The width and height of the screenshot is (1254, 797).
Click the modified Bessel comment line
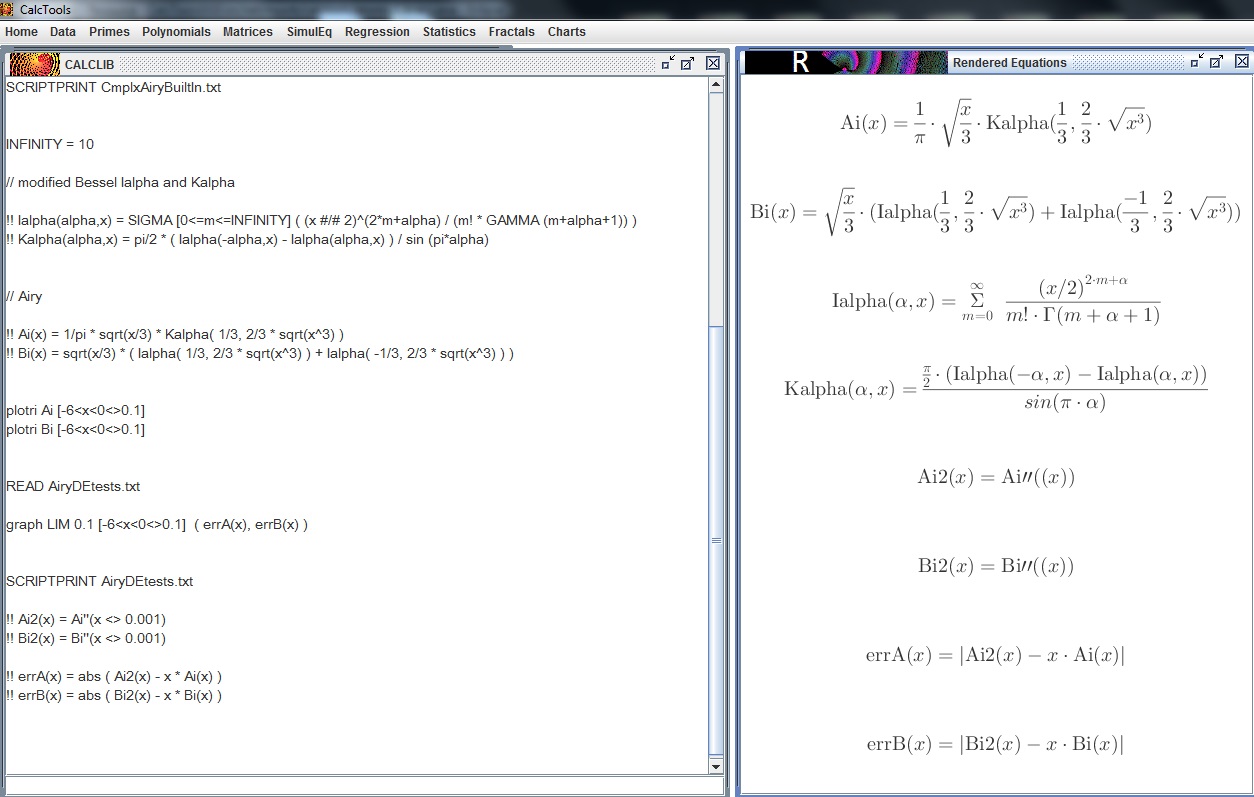pos(120,182)
